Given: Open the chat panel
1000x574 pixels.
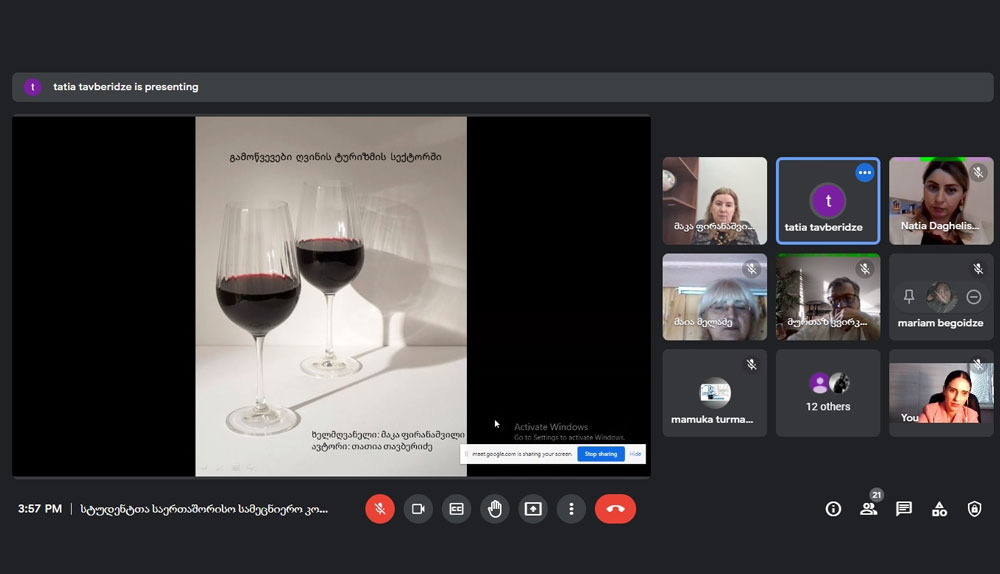Looking at the screenshot, I should point(904,509).
